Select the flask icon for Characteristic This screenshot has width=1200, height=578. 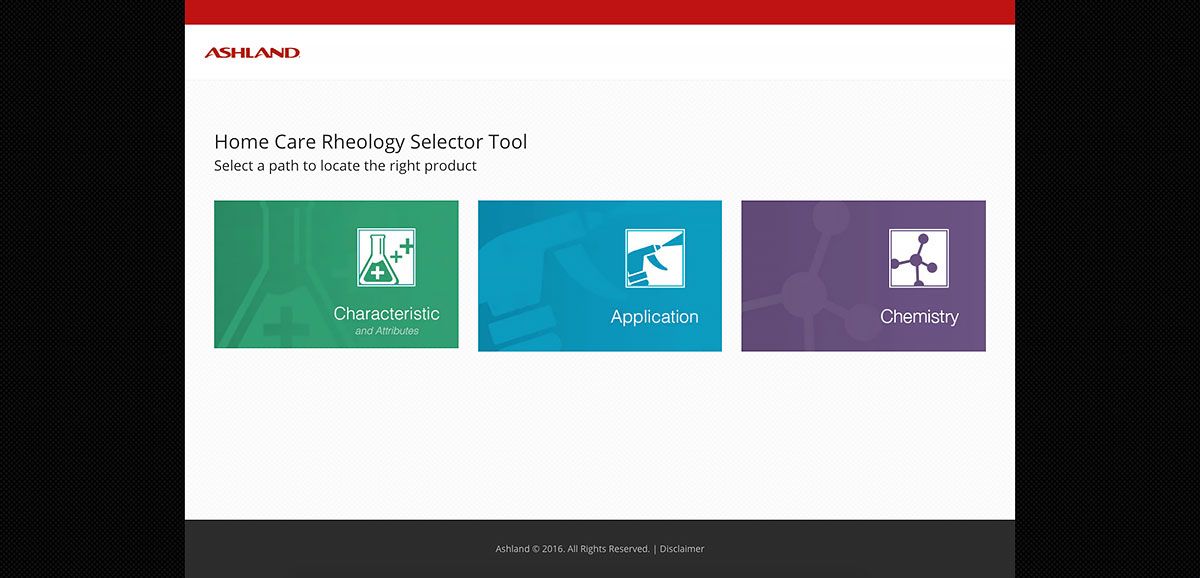click(386, 258)
